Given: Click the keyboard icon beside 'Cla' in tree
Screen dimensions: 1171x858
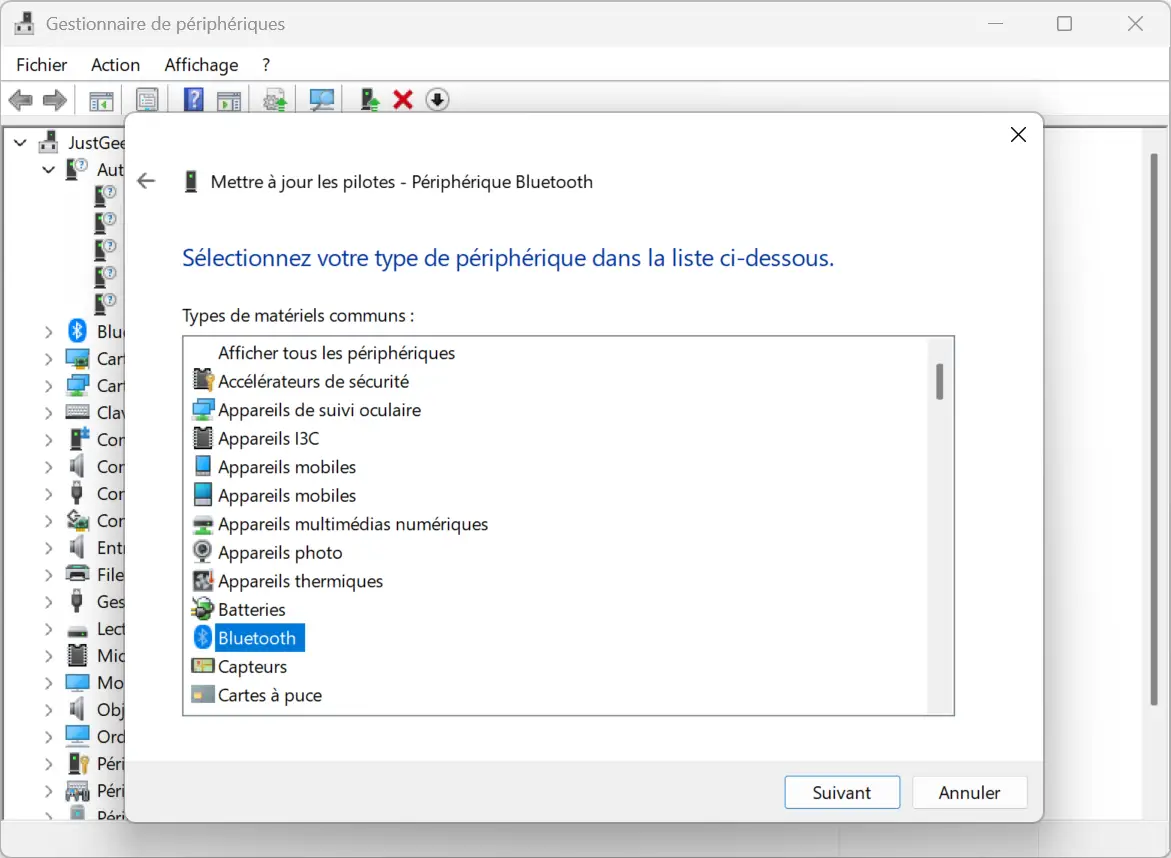Looking at the screenshot, I should click(x=78, y=412).
